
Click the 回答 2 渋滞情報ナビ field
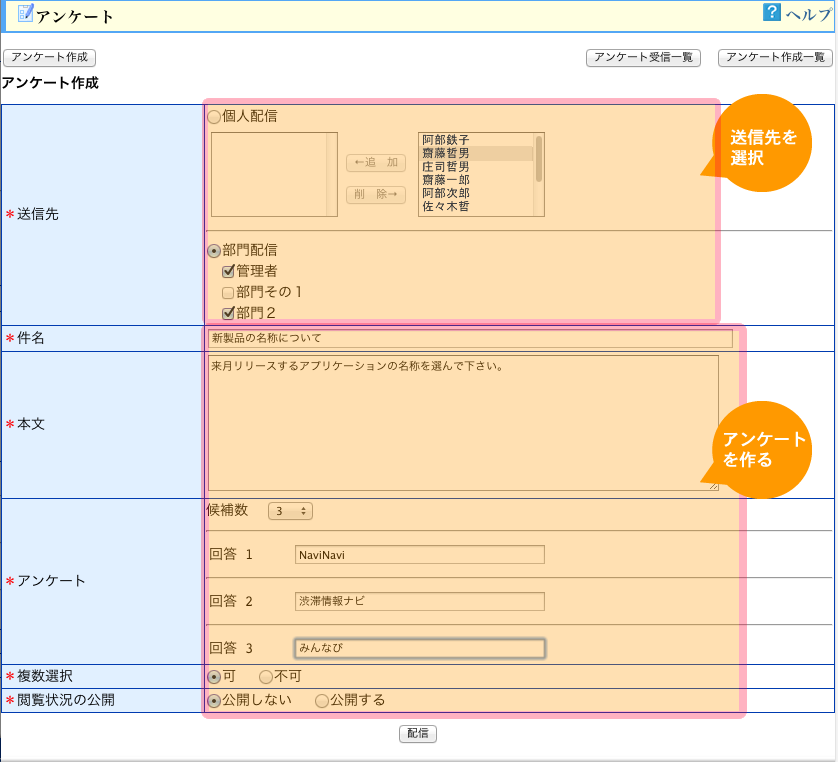(x=420, y=601)
